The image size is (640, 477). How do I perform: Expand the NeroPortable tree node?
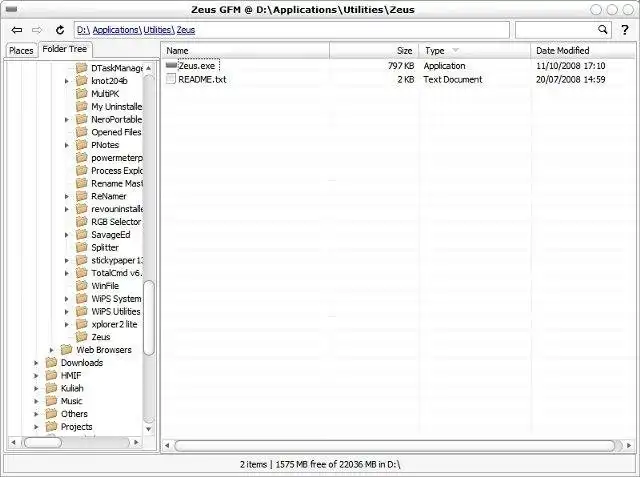(x=67, y=120)
